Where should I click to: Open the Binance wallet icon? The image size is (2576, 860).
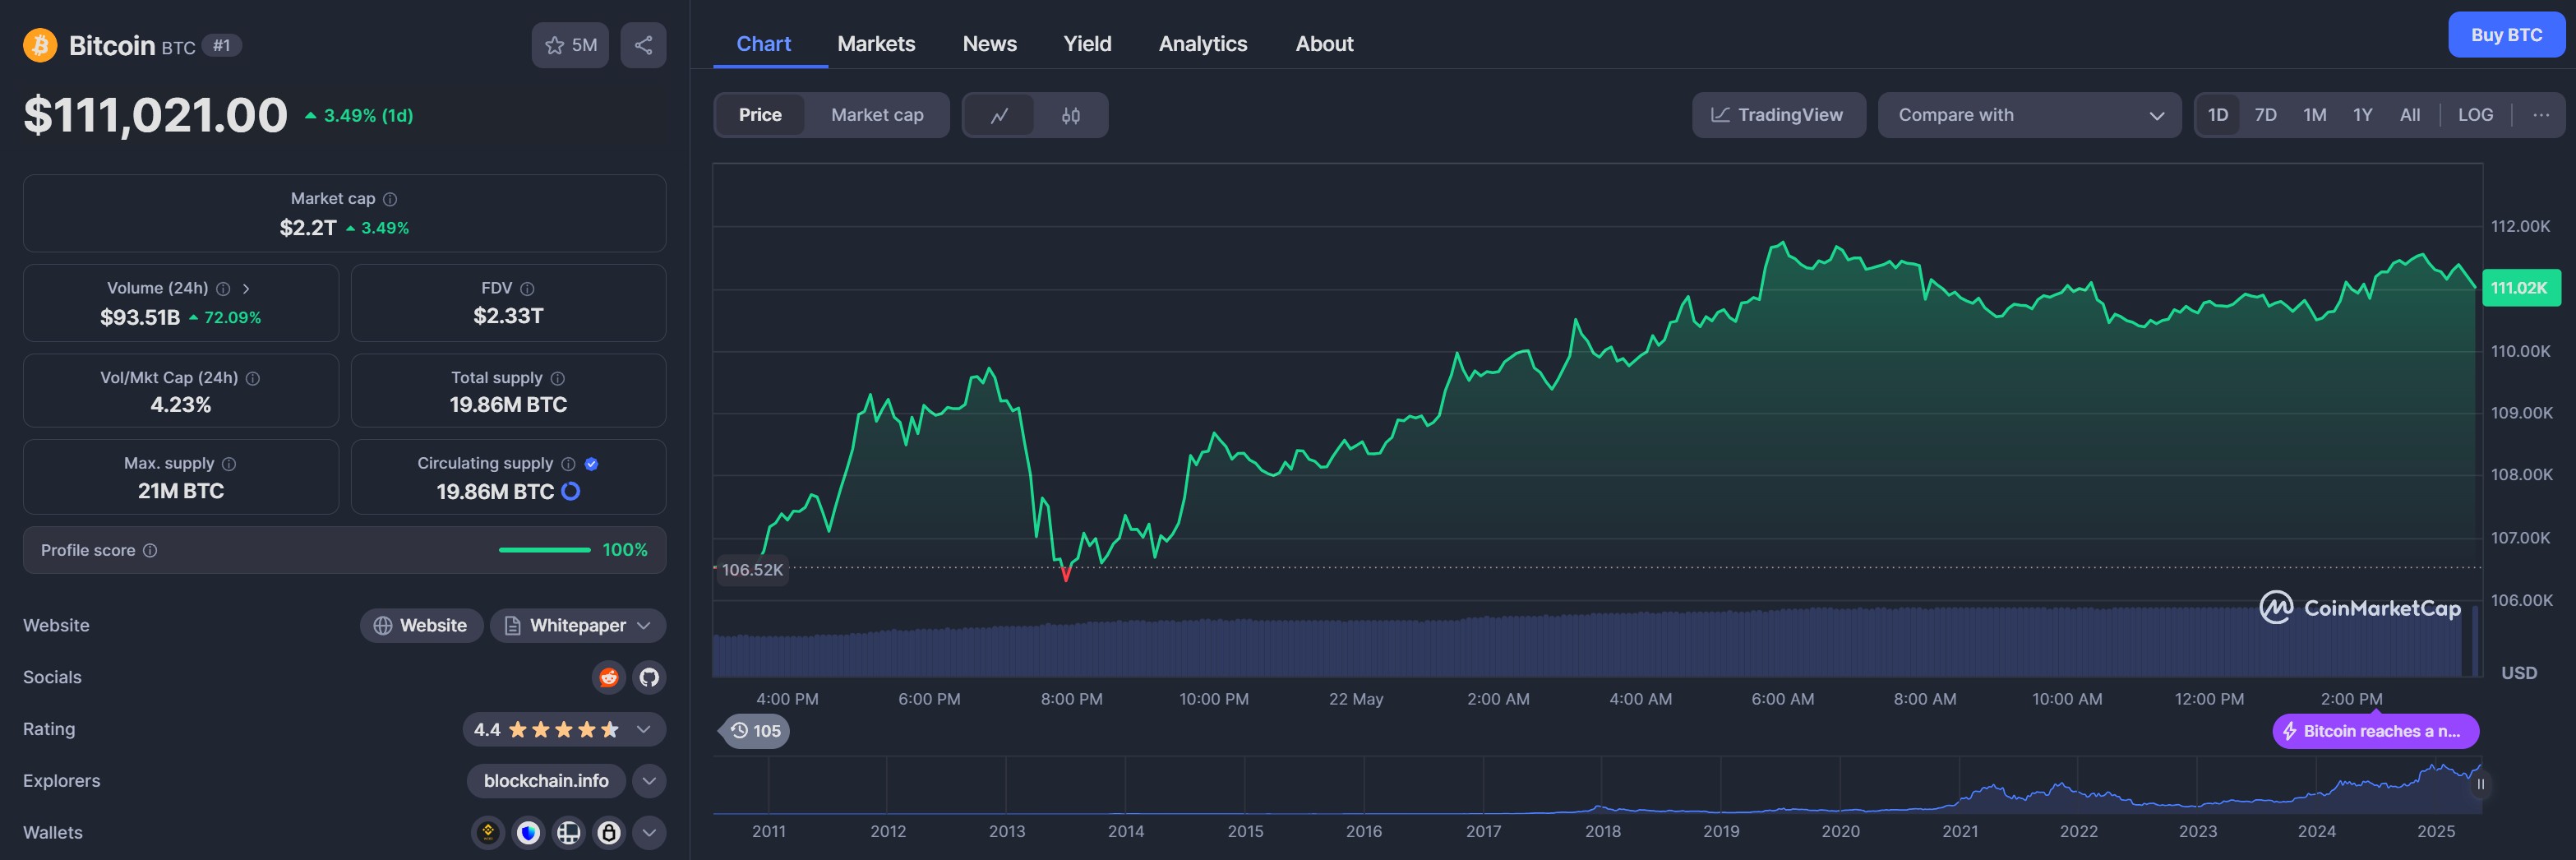[488, 832]
